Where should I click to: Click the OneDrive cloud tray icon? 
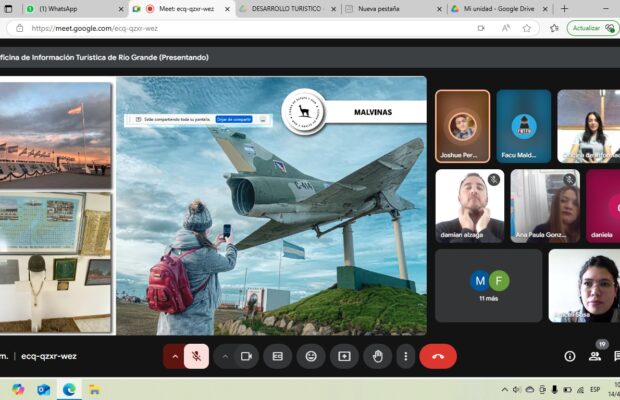pos(529,390)
